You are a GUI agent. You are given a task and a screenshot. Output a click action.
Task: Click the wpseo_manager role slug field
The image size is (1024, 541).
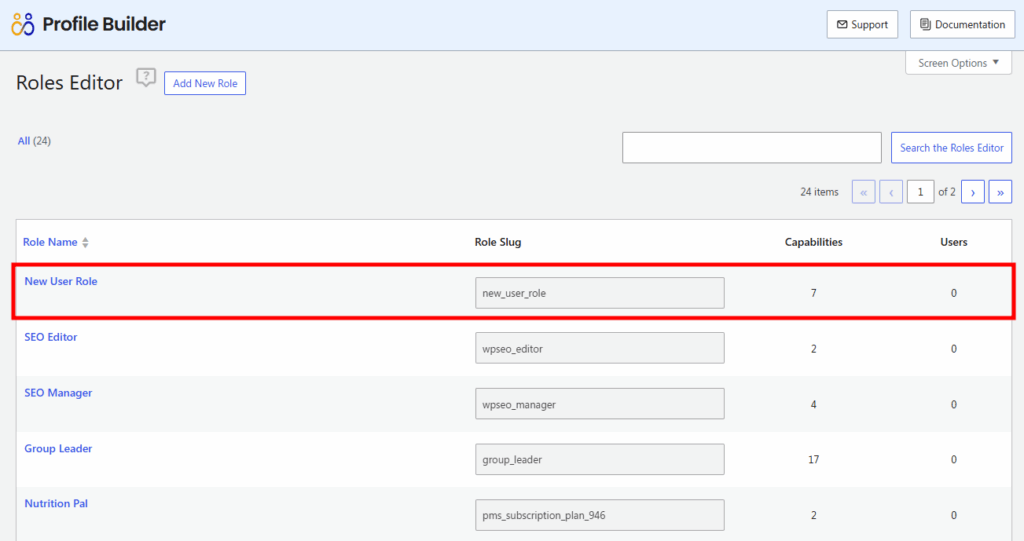coord(600,405)
